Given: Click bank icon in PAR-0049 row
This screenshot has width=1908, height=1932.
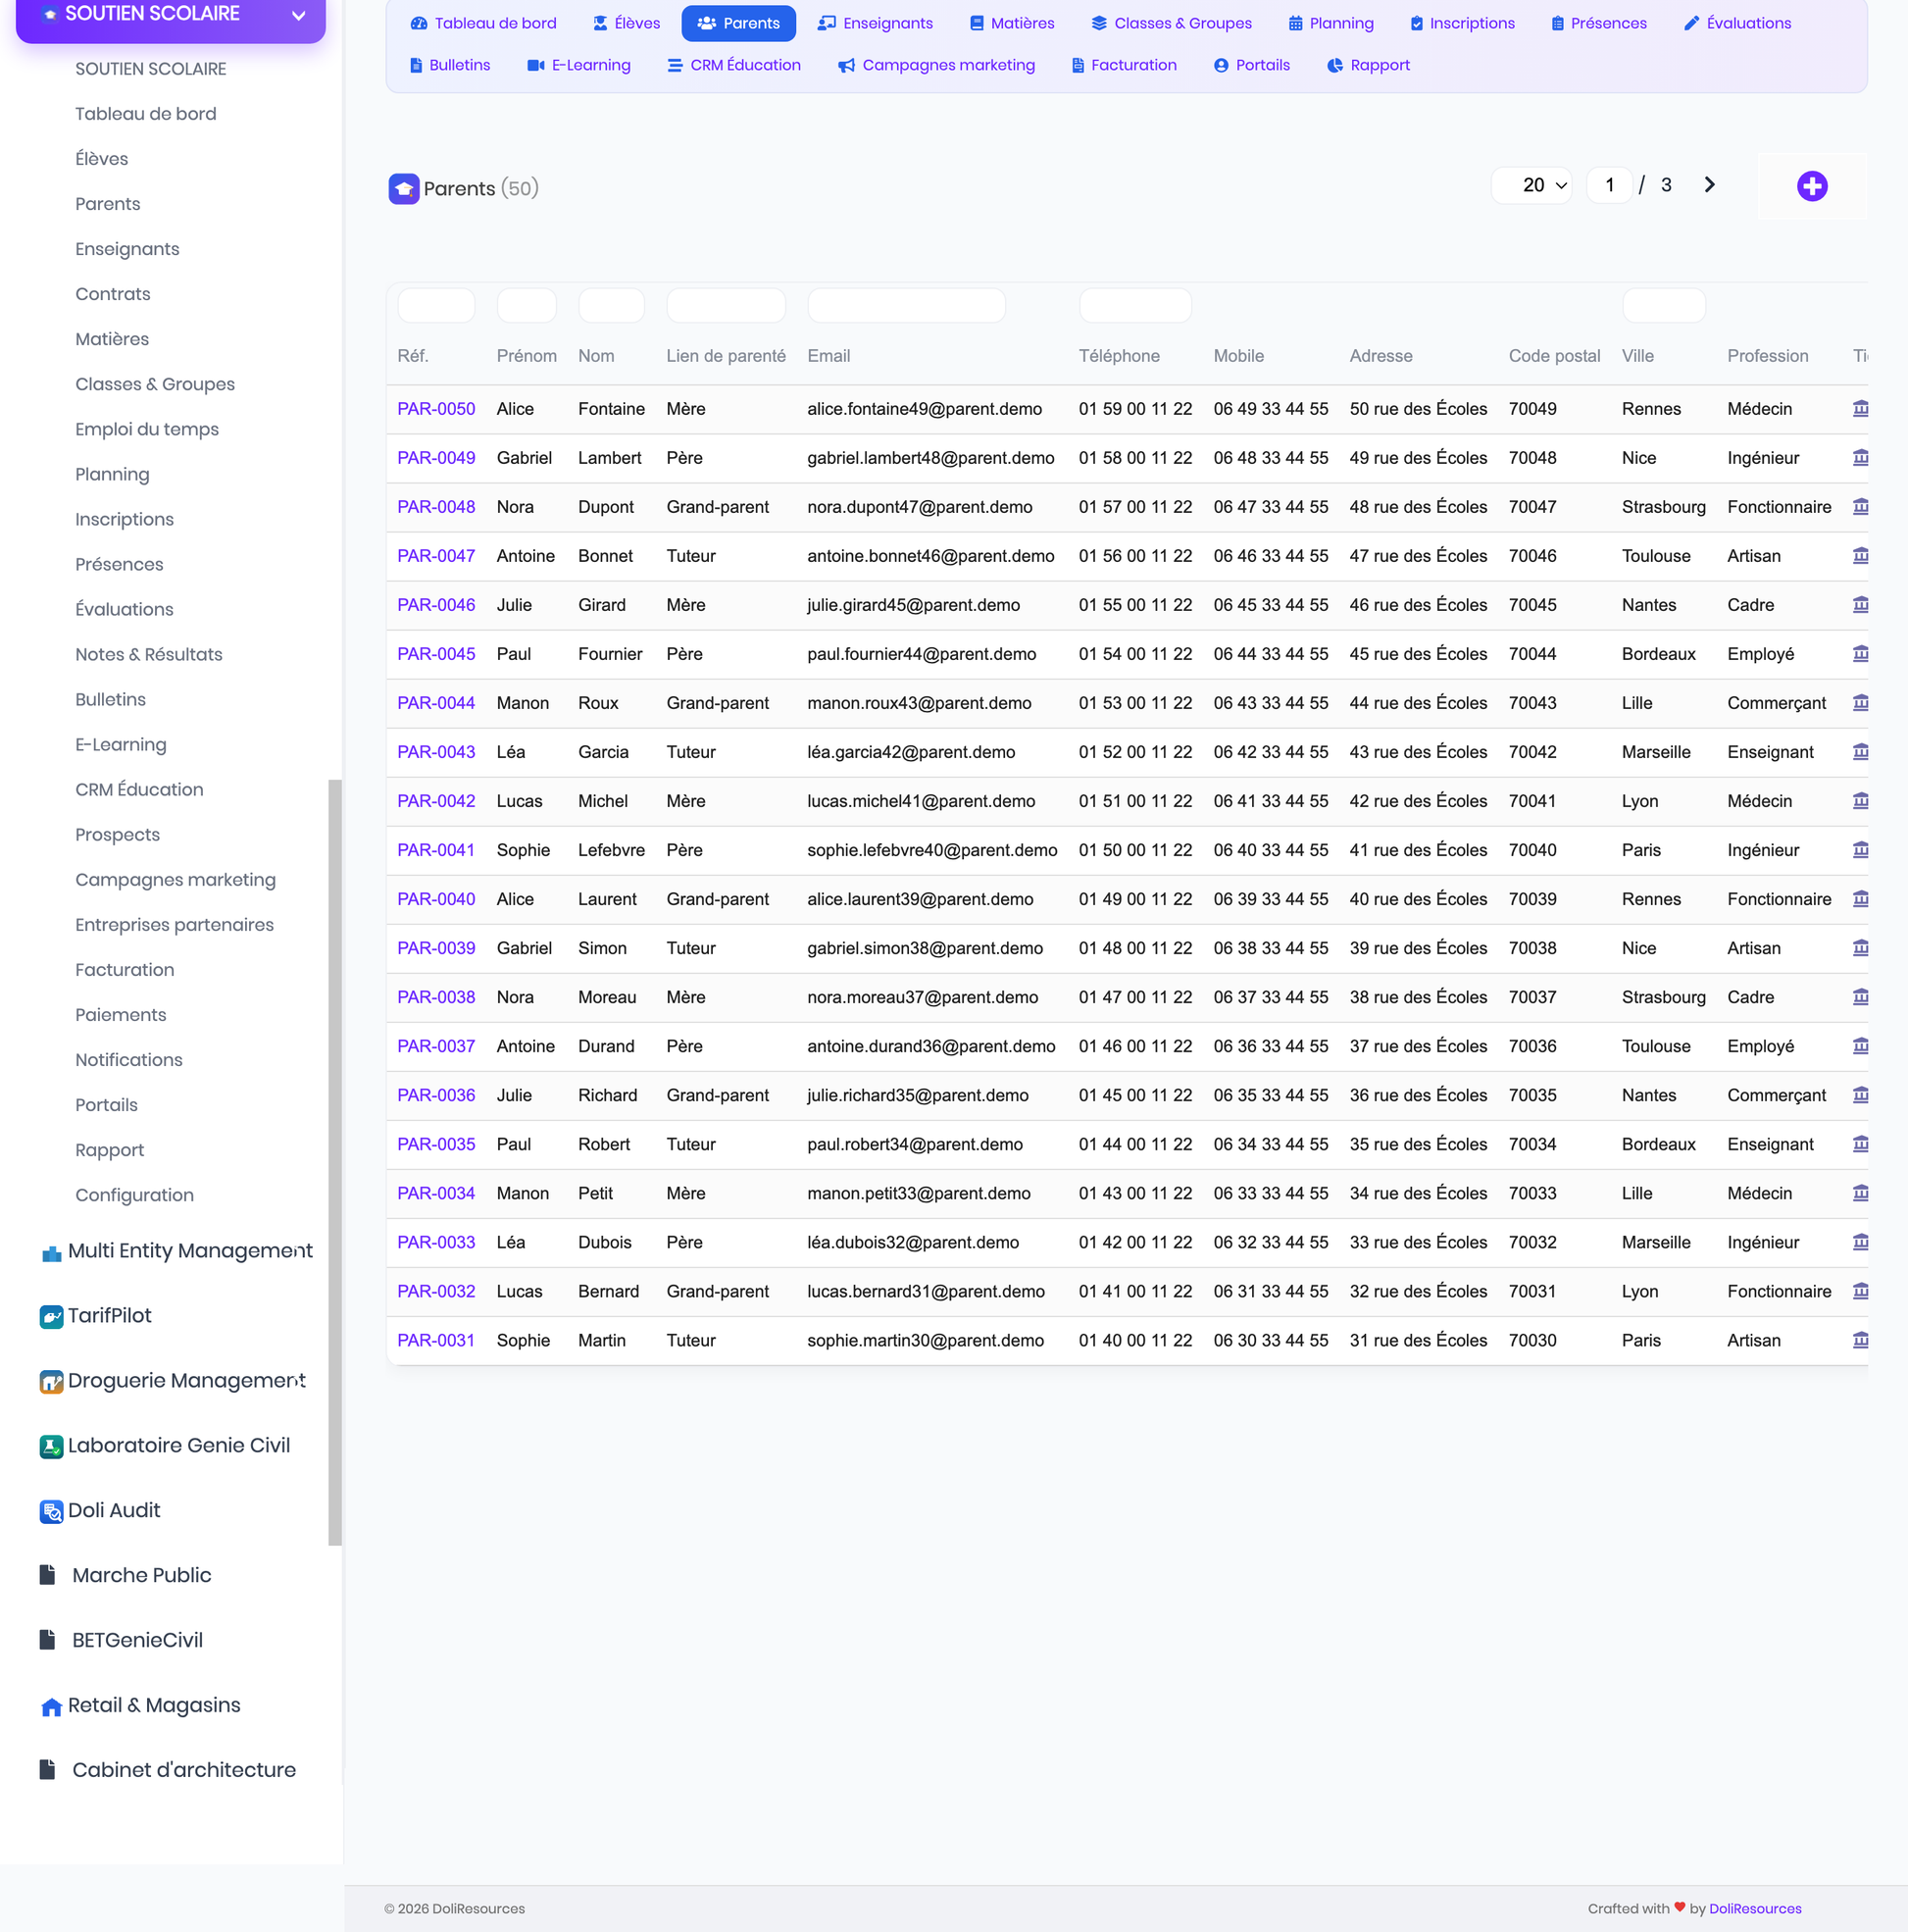Looking at the screenshot, I should (1860, 458).
